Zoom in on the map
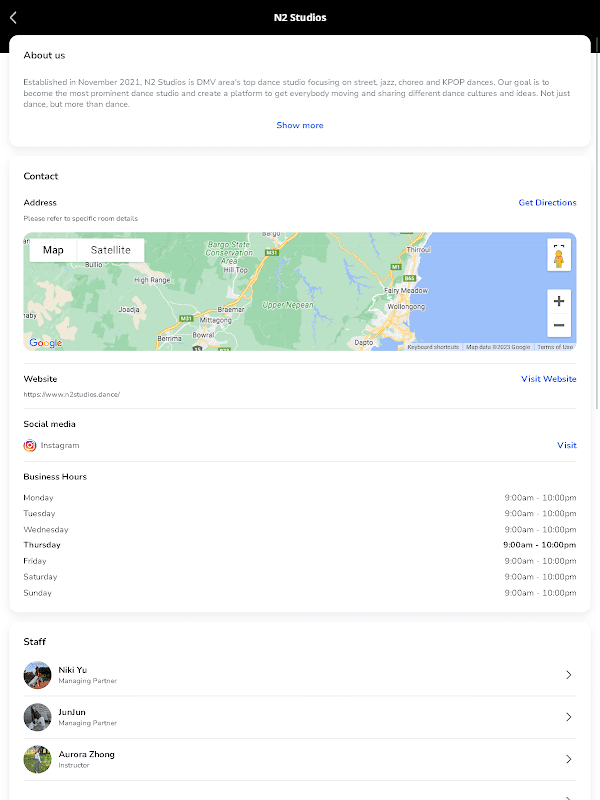 click(x=559, y=301)
